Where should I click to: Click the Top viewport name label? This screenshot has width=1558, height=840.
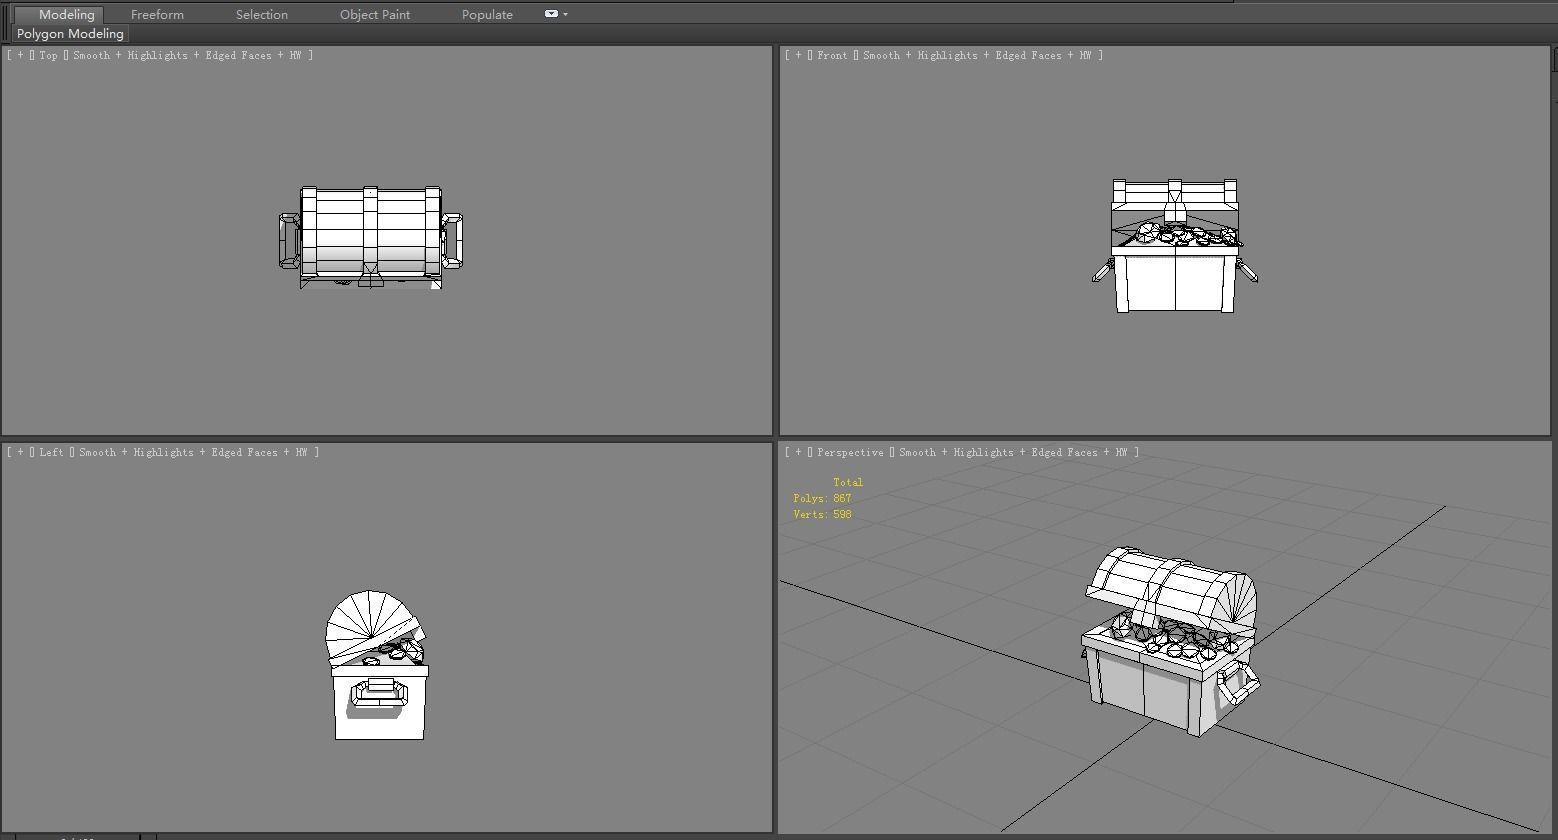(48, 55)
